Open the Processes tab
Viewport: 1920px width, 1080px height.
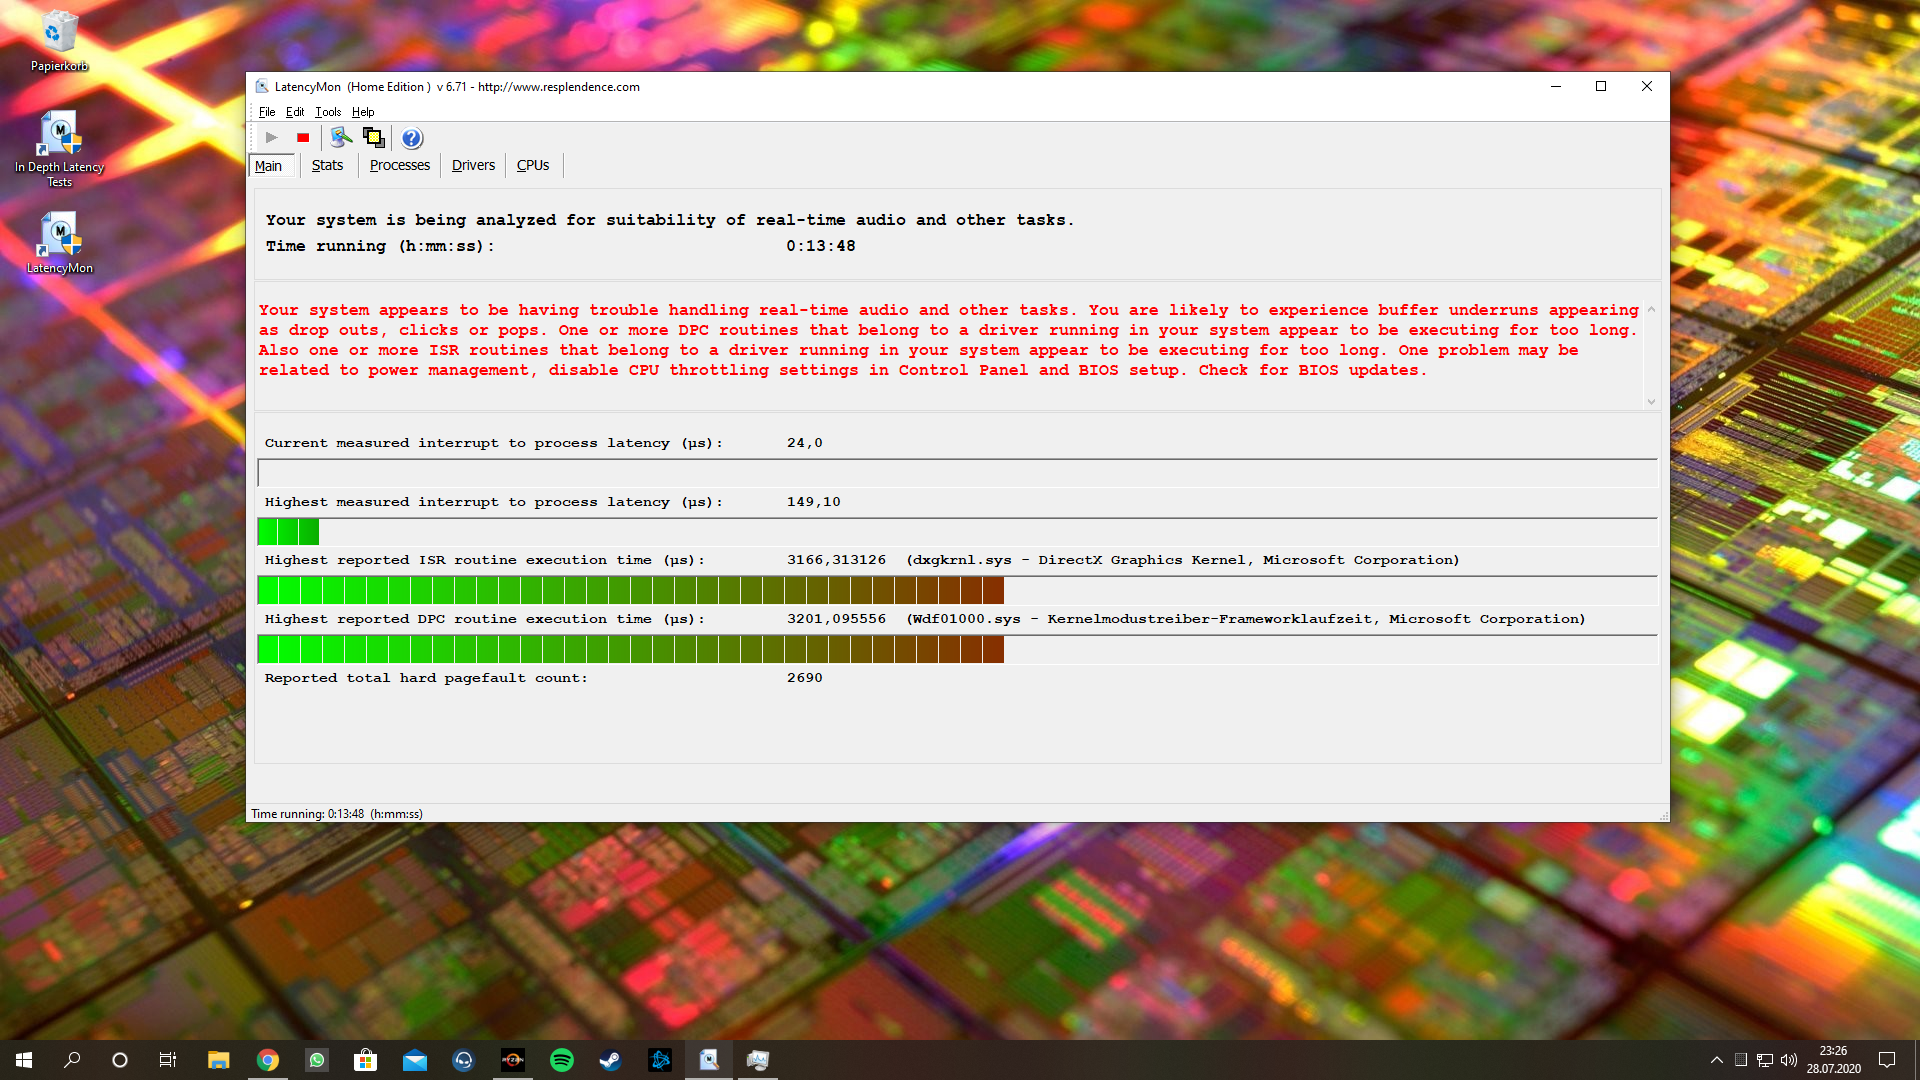(x=399, y=166)
